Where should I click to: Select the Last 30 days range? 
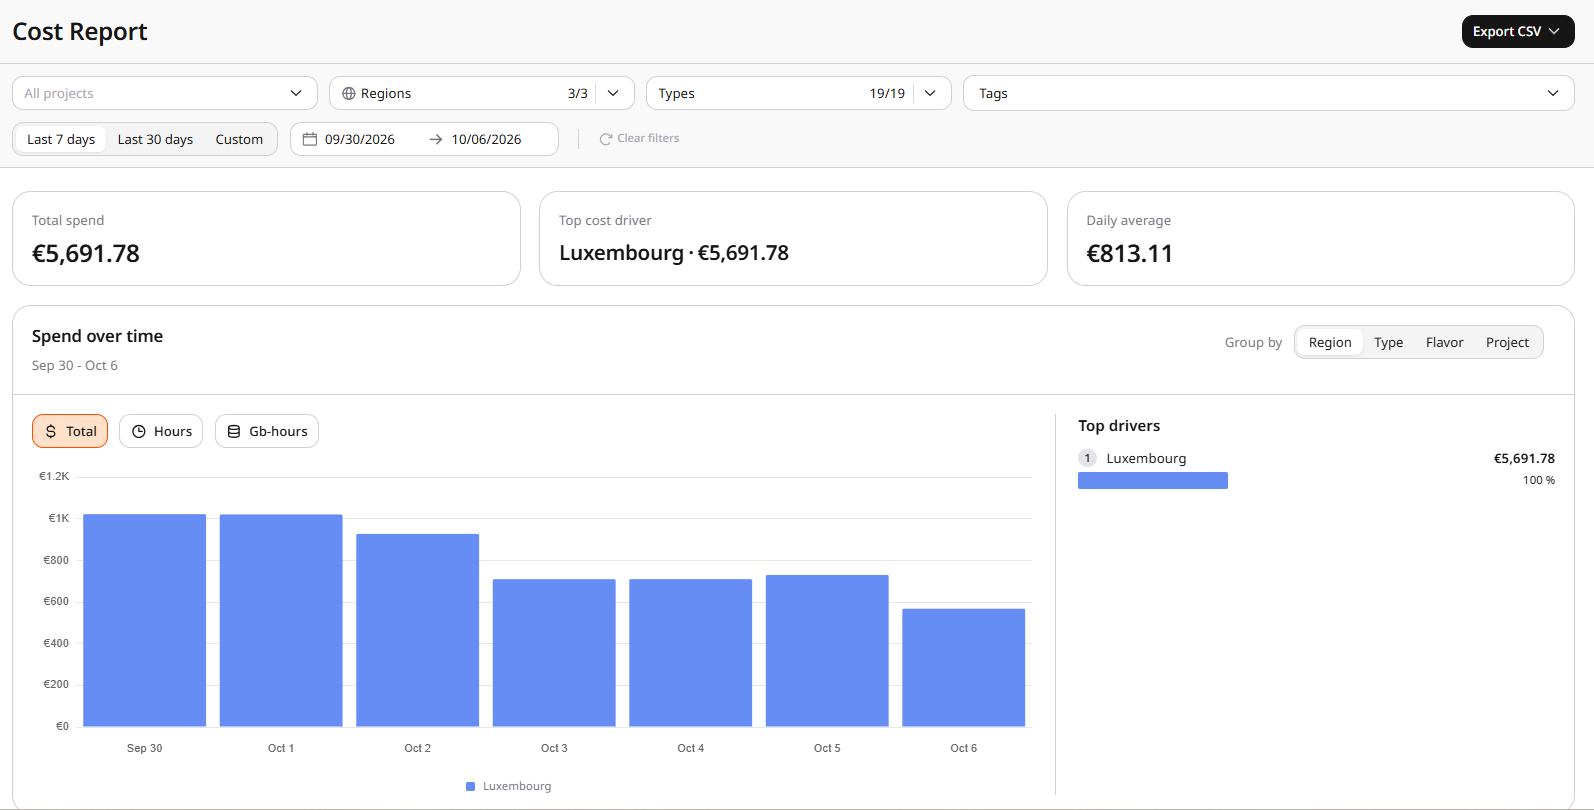155,139
